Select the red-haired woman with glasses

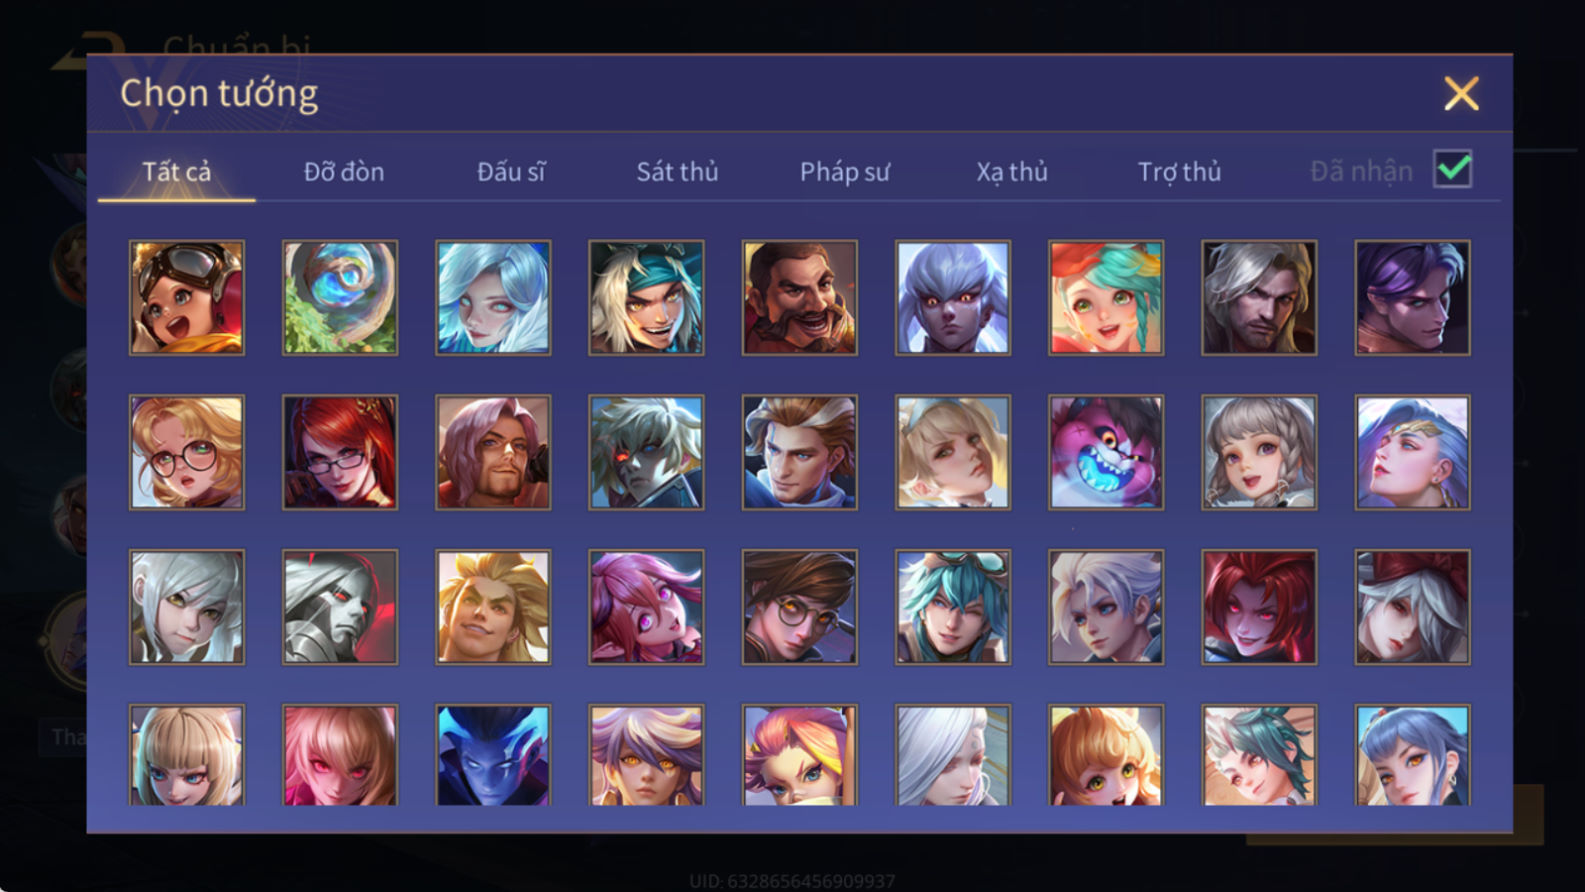pos(340,452)
